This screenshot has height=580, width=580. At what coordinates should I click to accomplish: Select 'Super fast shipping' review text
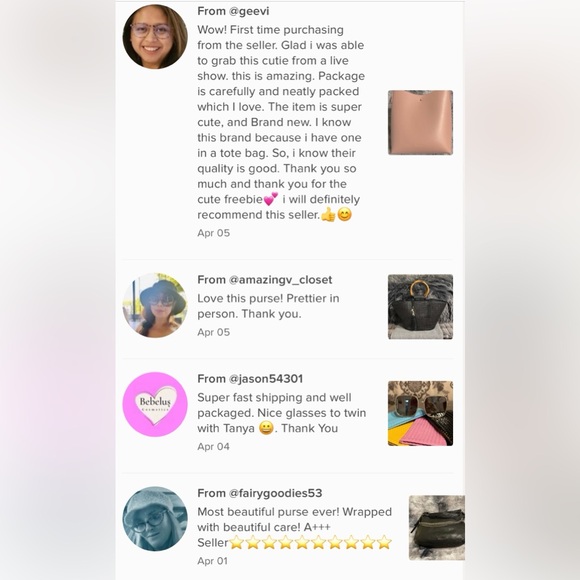(281, 413)
